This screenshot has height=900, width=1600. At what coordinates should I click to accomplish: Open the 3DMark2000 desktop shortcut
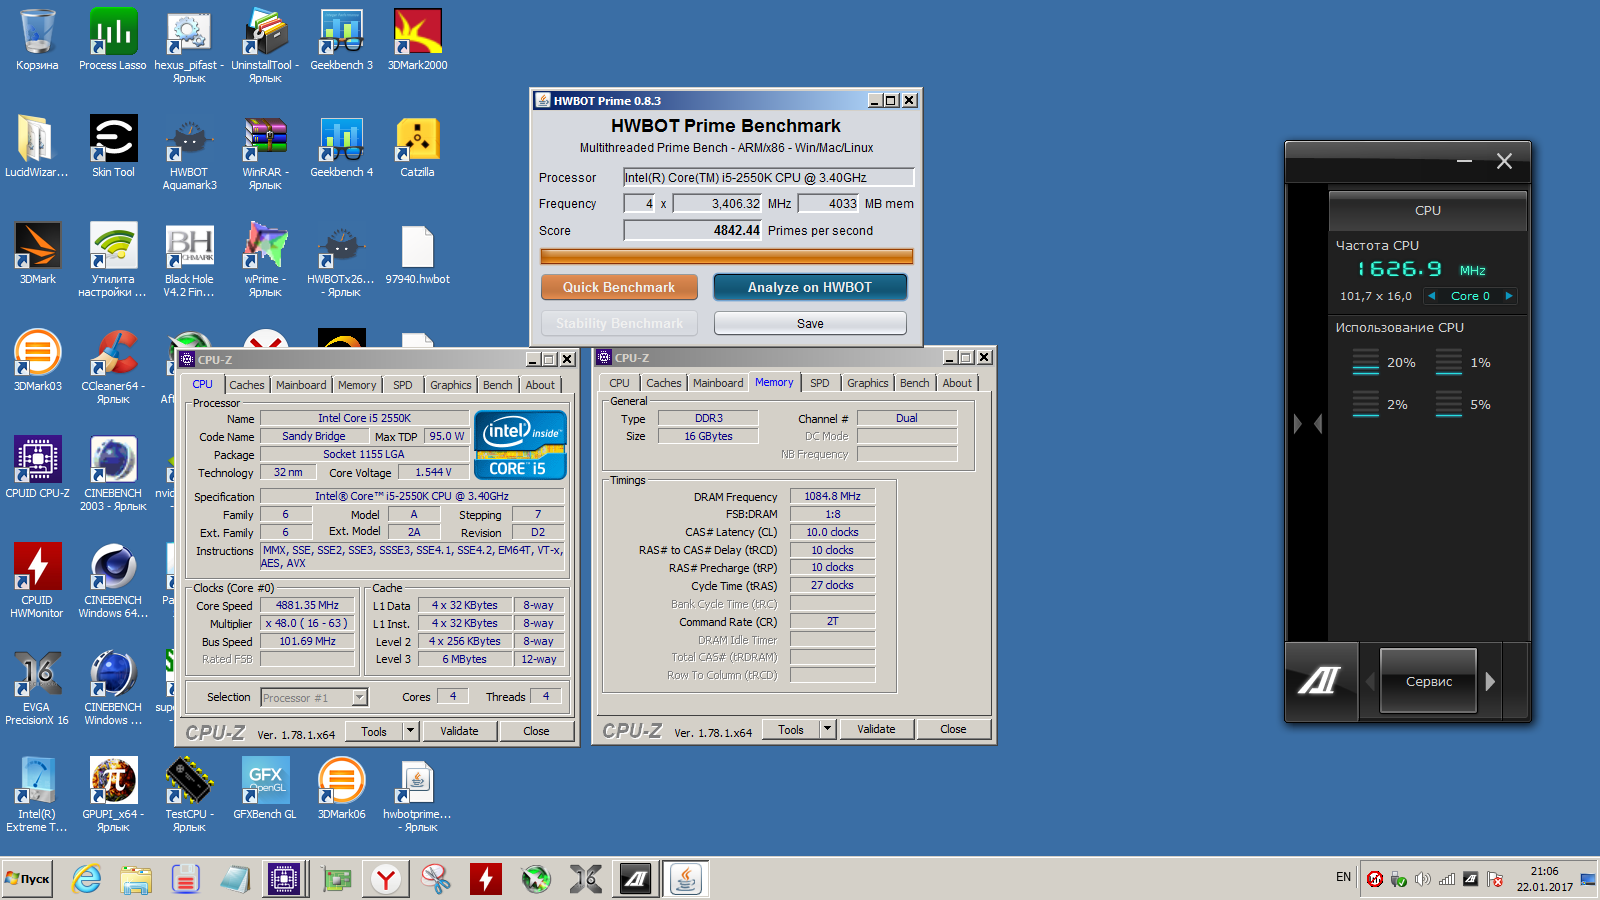[417, 41]
